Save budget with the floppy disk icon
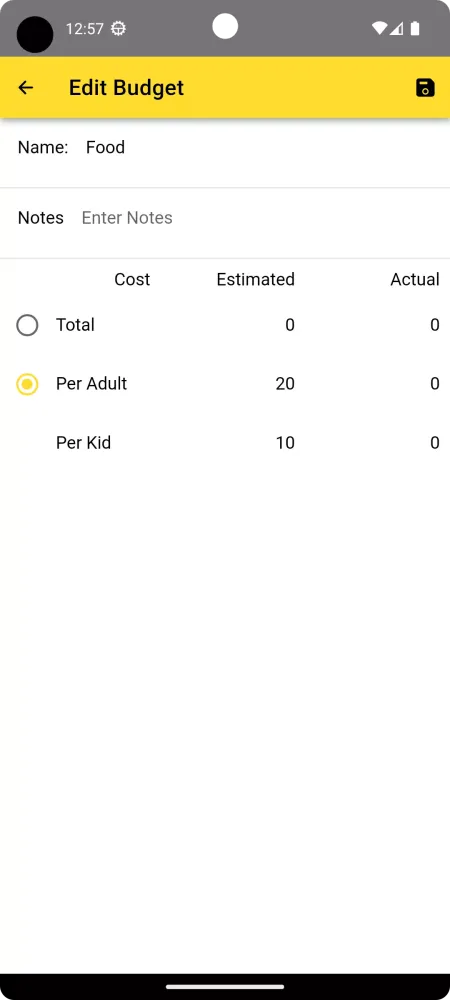This screenshot has height=1000, width=450. pyautogui.click(x=425, y=87)
